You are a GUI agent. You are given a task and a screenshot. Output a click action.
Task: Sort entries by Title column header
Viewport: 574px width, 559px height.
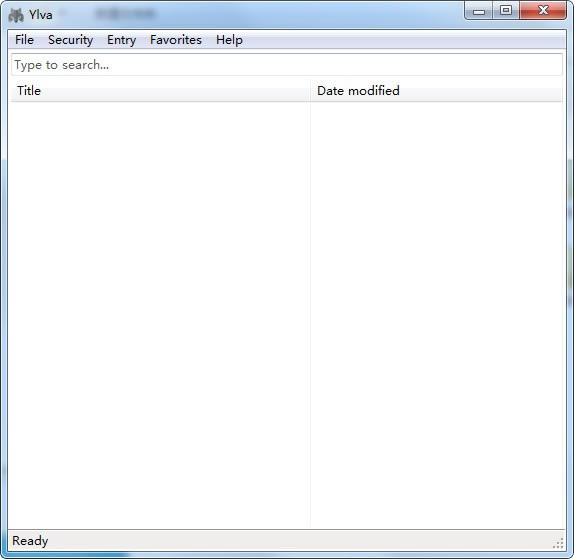click(160, 90)
